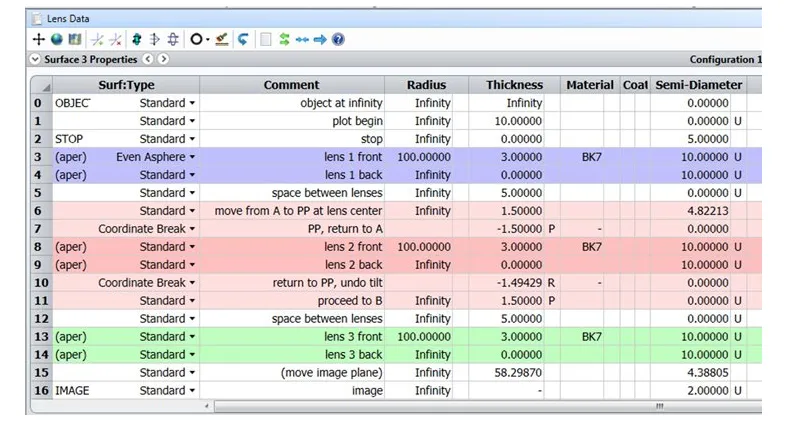Select row header number 3

(x=41, y=157)
